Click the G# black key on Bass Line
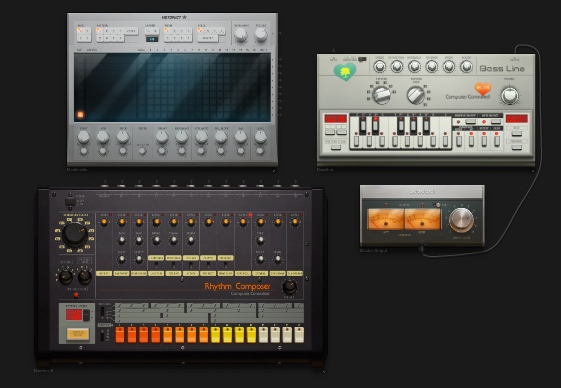 pos(414,126)
